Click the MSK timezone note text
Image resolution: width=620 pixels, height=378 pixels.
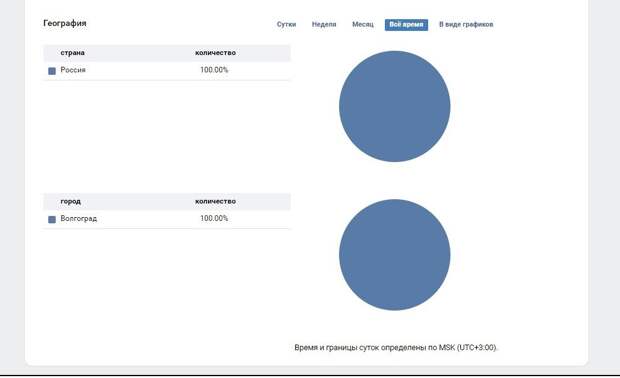pyautogui.click(x=396, y=348)
